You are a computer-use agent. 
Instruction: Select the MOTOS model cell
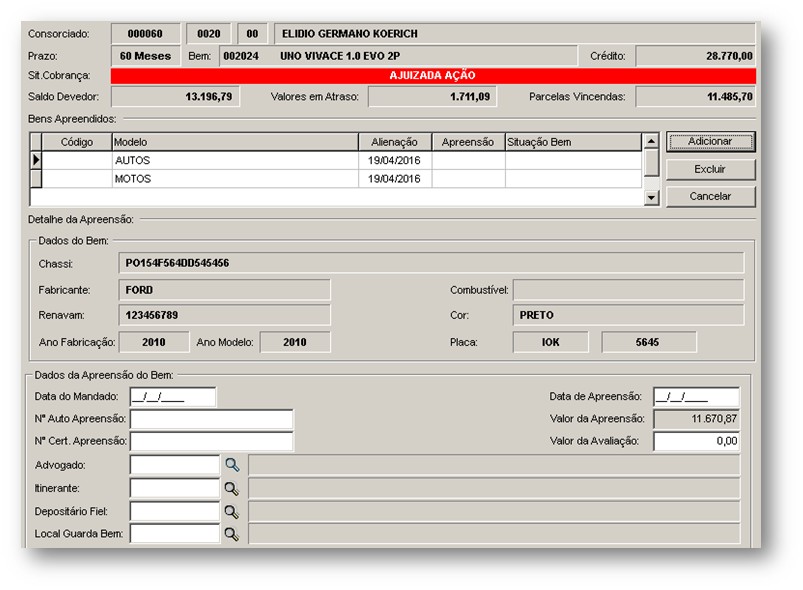coord(235,179)
